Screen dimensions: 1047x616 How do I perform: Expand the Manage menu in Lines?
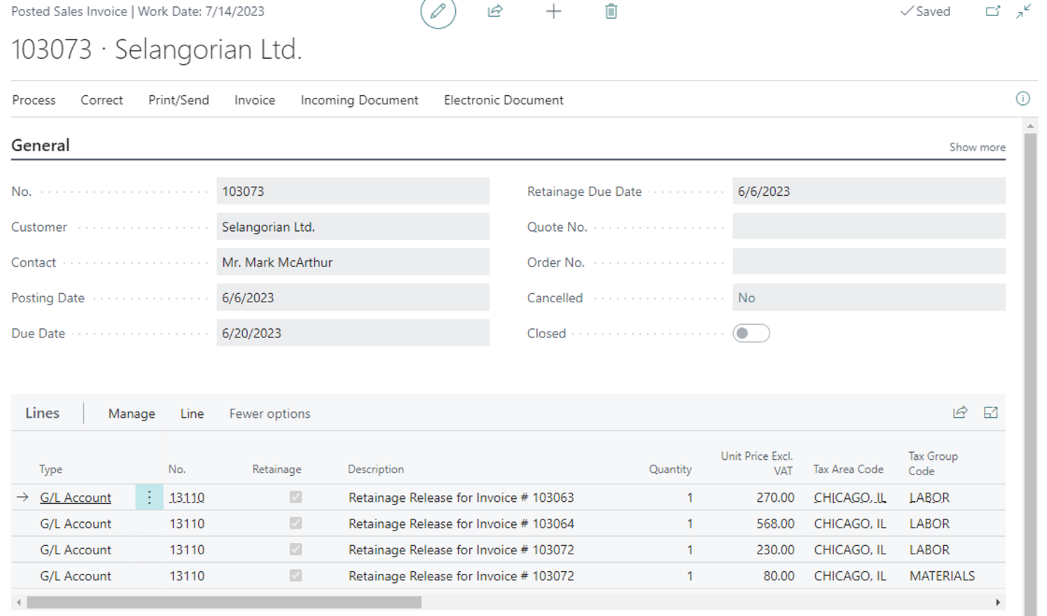[131, 414]
